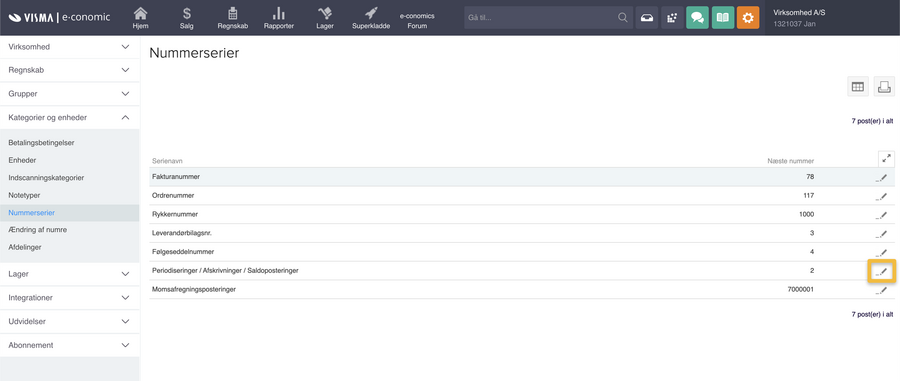Select the Følgeseddelnummer row name
Image resolution: width=900 pixels, height=381 pixels.
[x=183, y=252]
